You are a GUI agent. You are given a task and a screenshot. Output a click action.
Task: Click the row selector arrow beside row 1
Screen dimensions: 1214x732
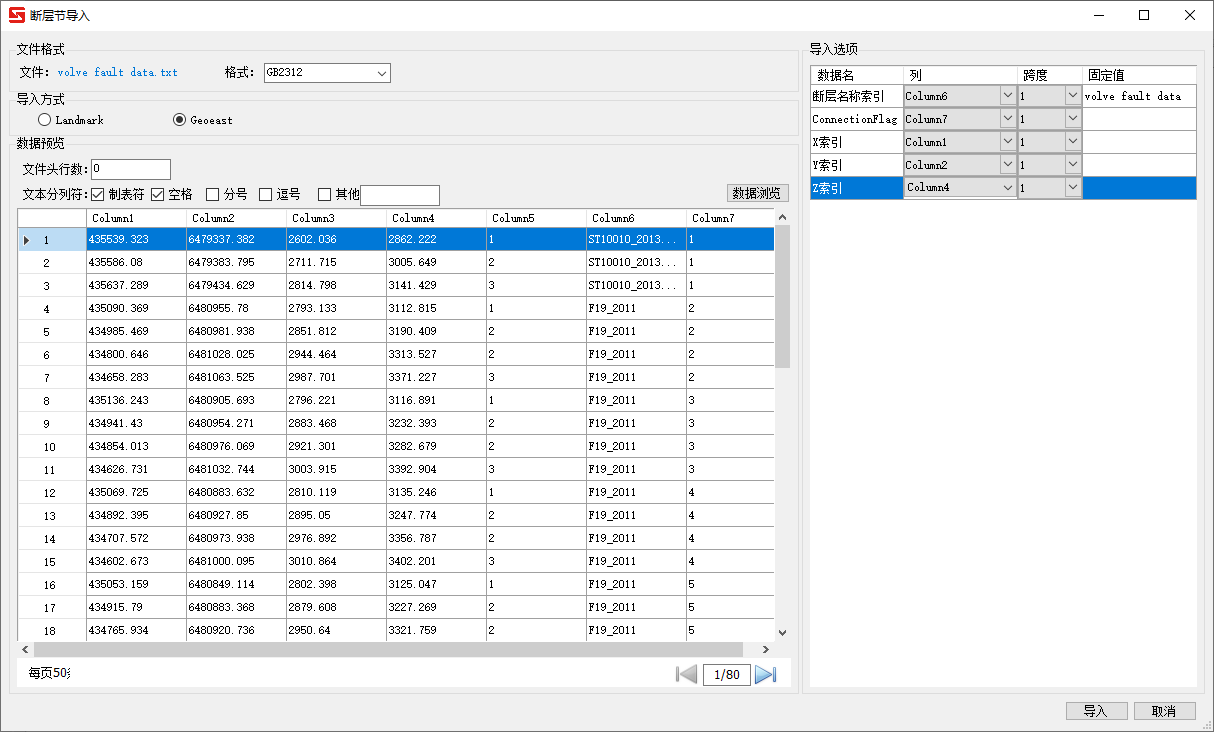pos(26,240)
